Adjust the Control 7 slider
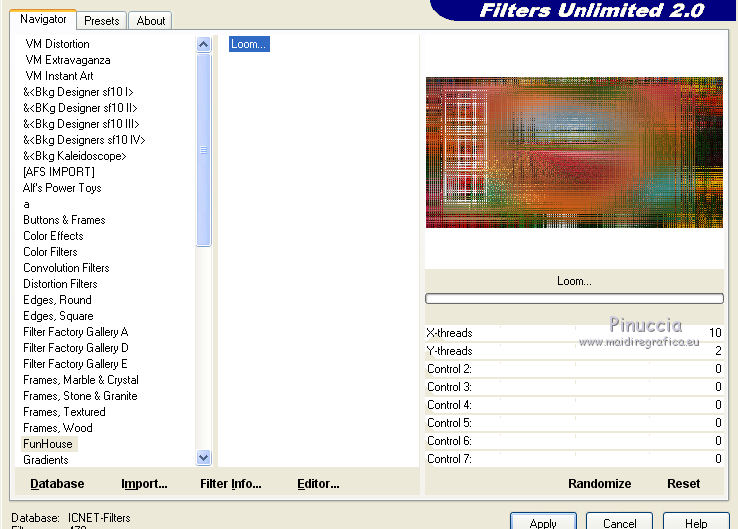The image size is (738, 529). [574, 458]
